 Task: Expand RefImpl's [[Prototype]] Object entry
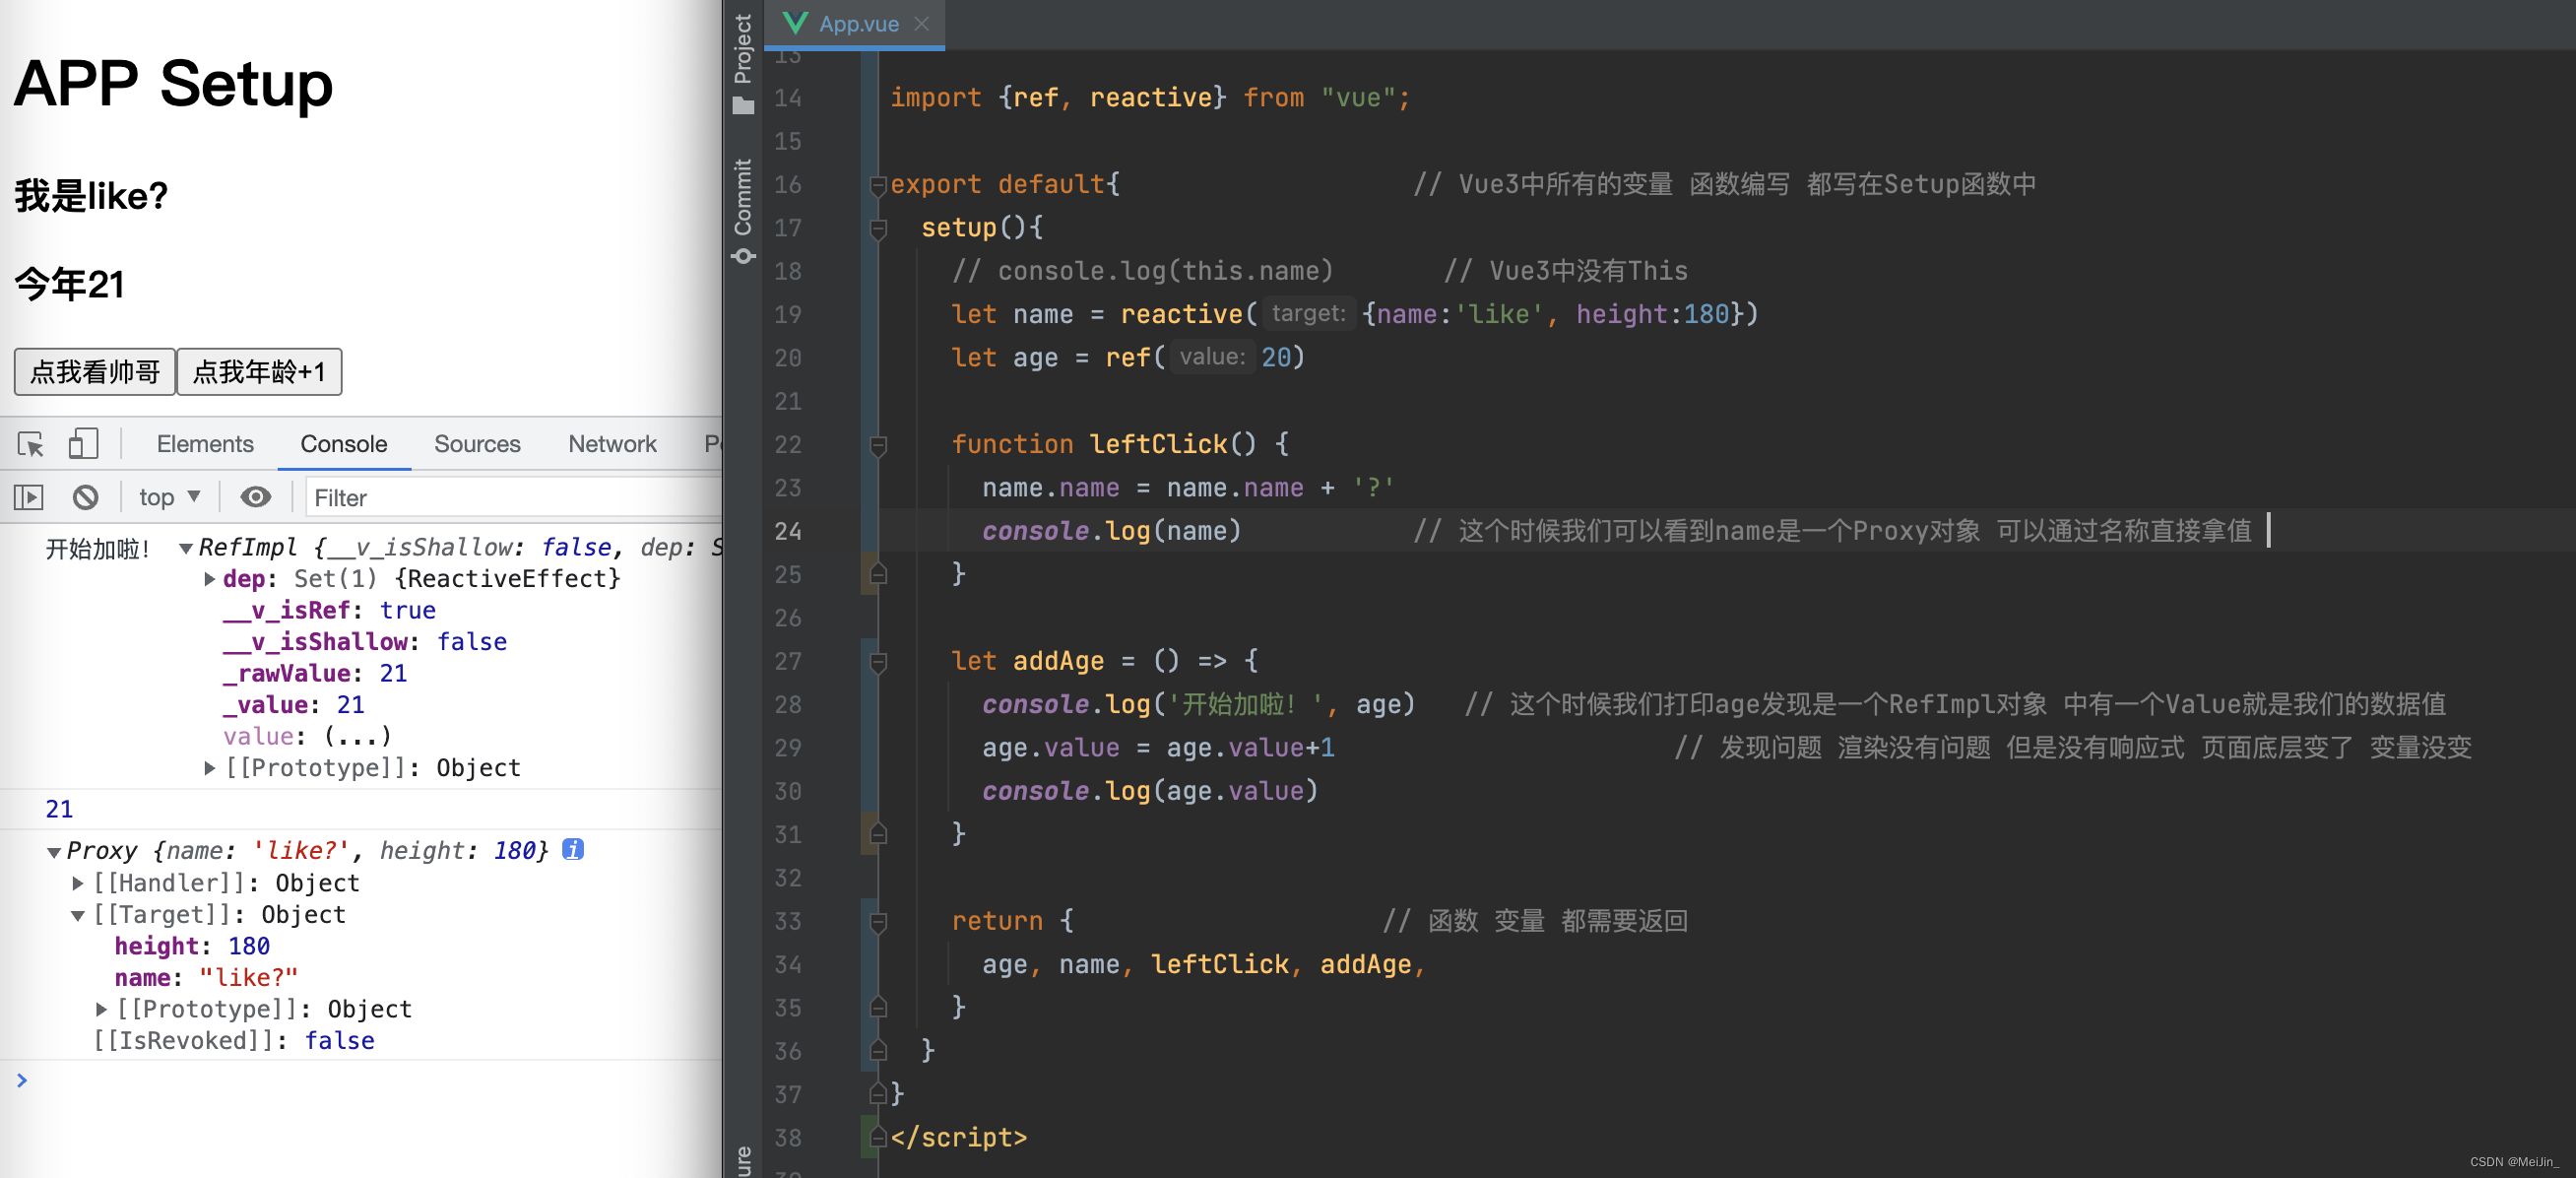pos(210,768)
